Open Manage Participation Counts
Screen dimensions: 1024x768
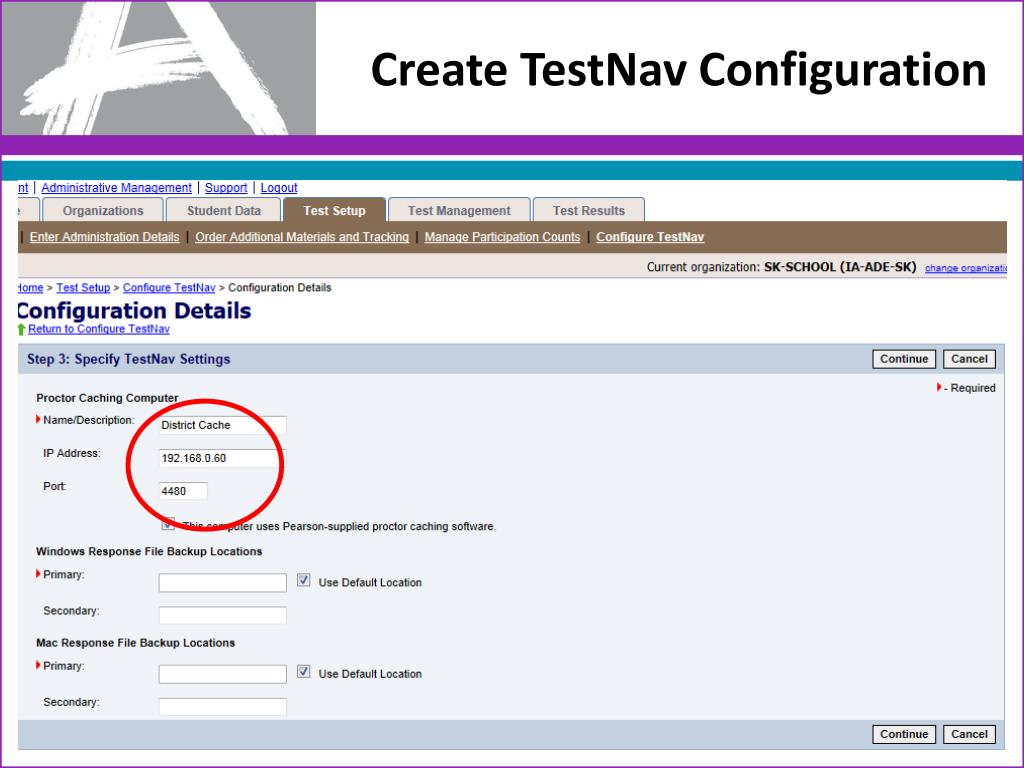tap(502, 237)
